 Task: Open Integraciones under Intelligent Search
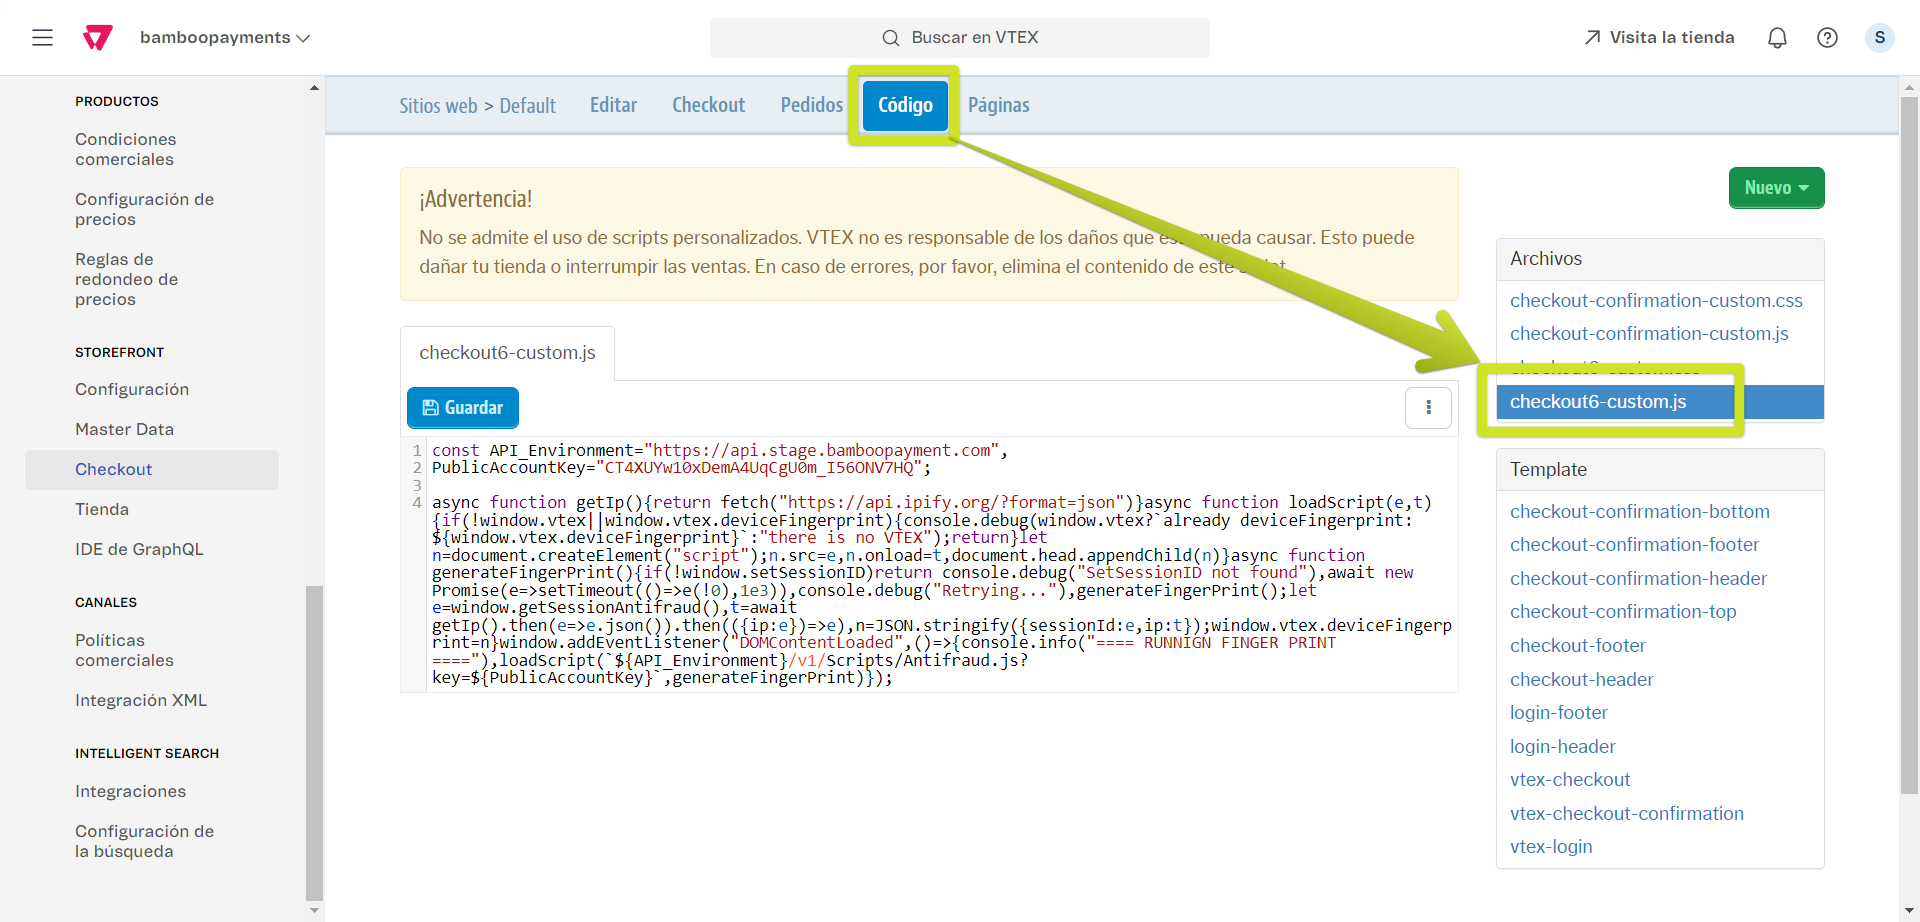(x=130, y=791)
